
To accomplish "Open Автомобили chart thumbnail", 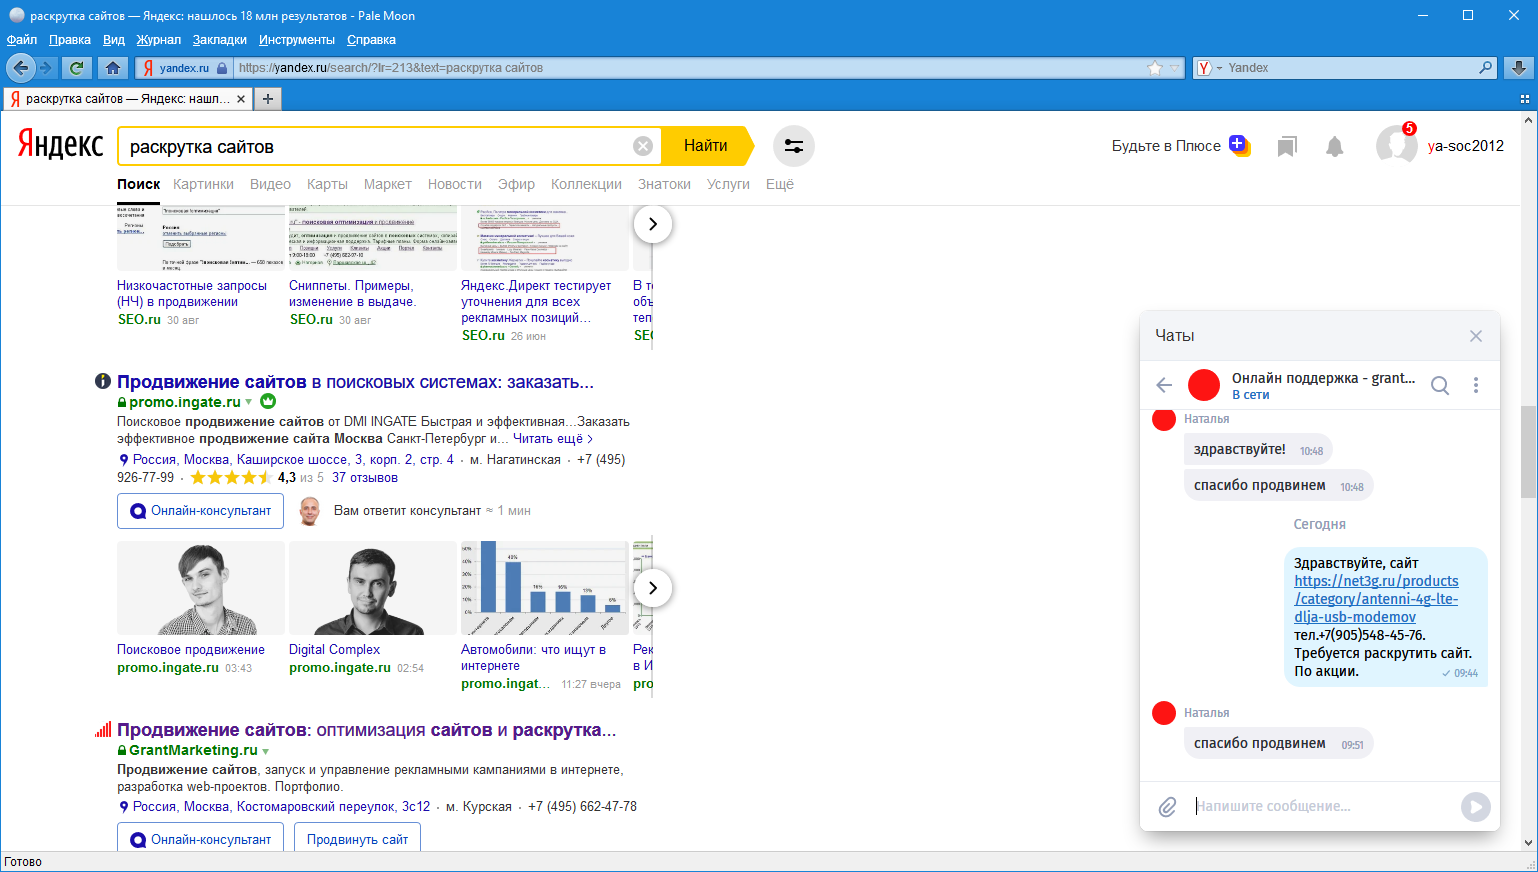I will [x=545, y=588].
